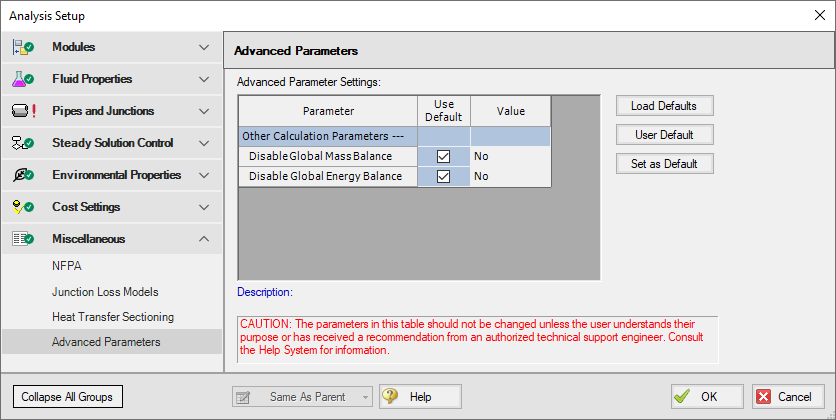Click the Environmental Properties leaf icon
The image size is (836, 420).
(22, 175)
